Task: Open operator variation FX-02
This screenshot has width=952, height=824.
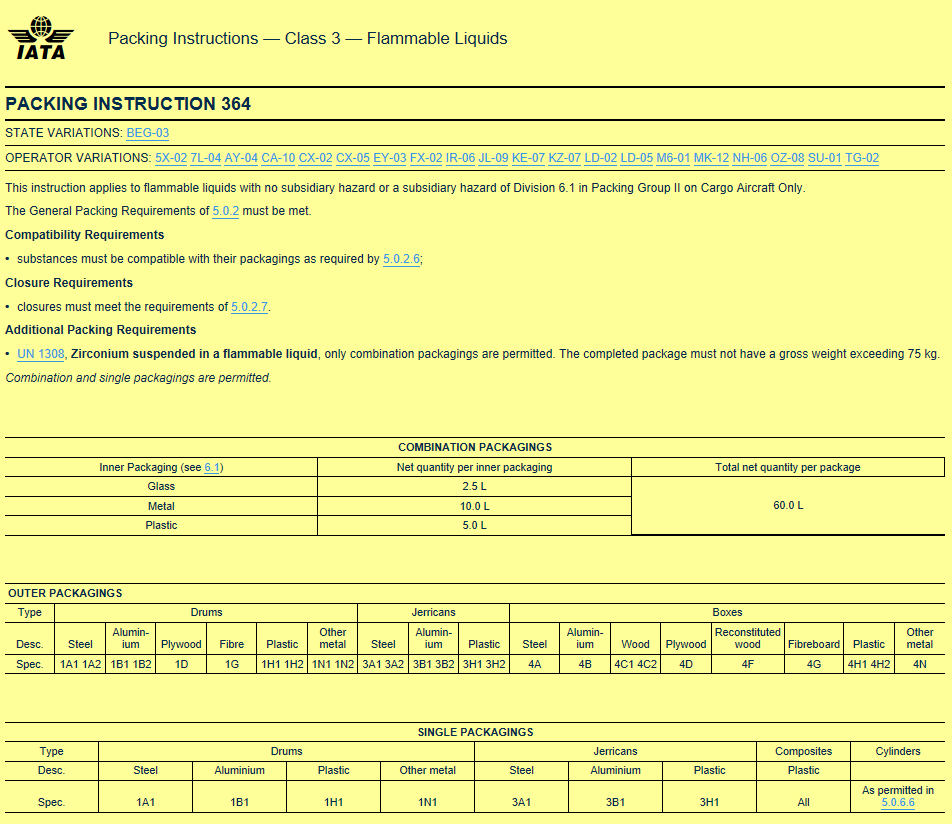Action: pos(426,158)
